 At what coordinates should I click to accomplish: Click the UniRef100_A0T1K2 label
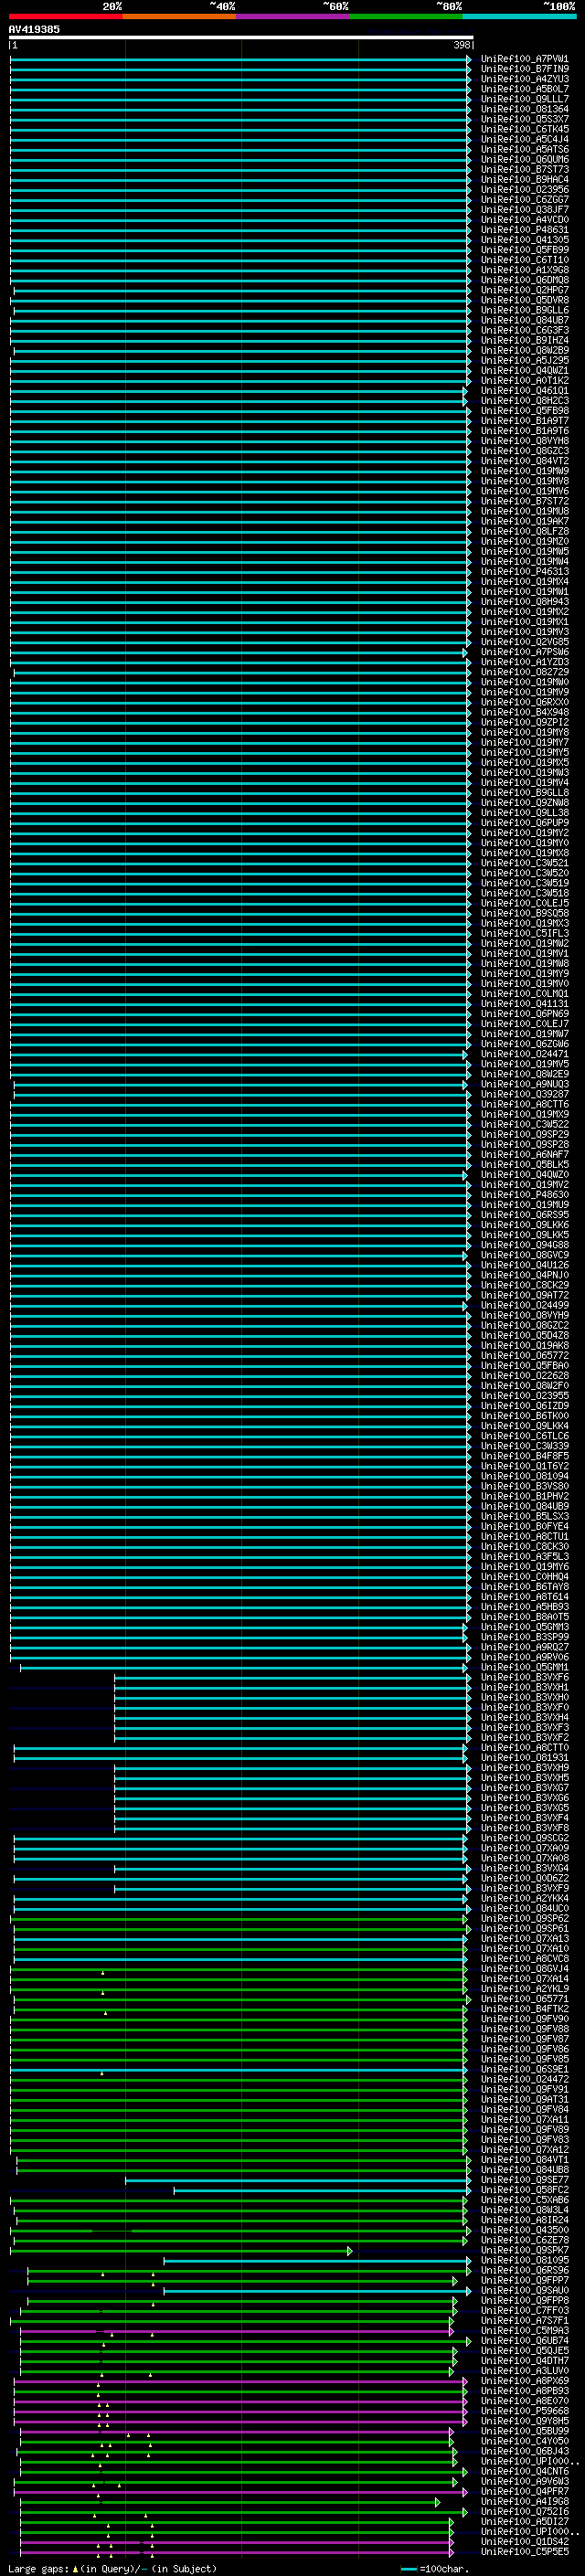pos(524,380)
